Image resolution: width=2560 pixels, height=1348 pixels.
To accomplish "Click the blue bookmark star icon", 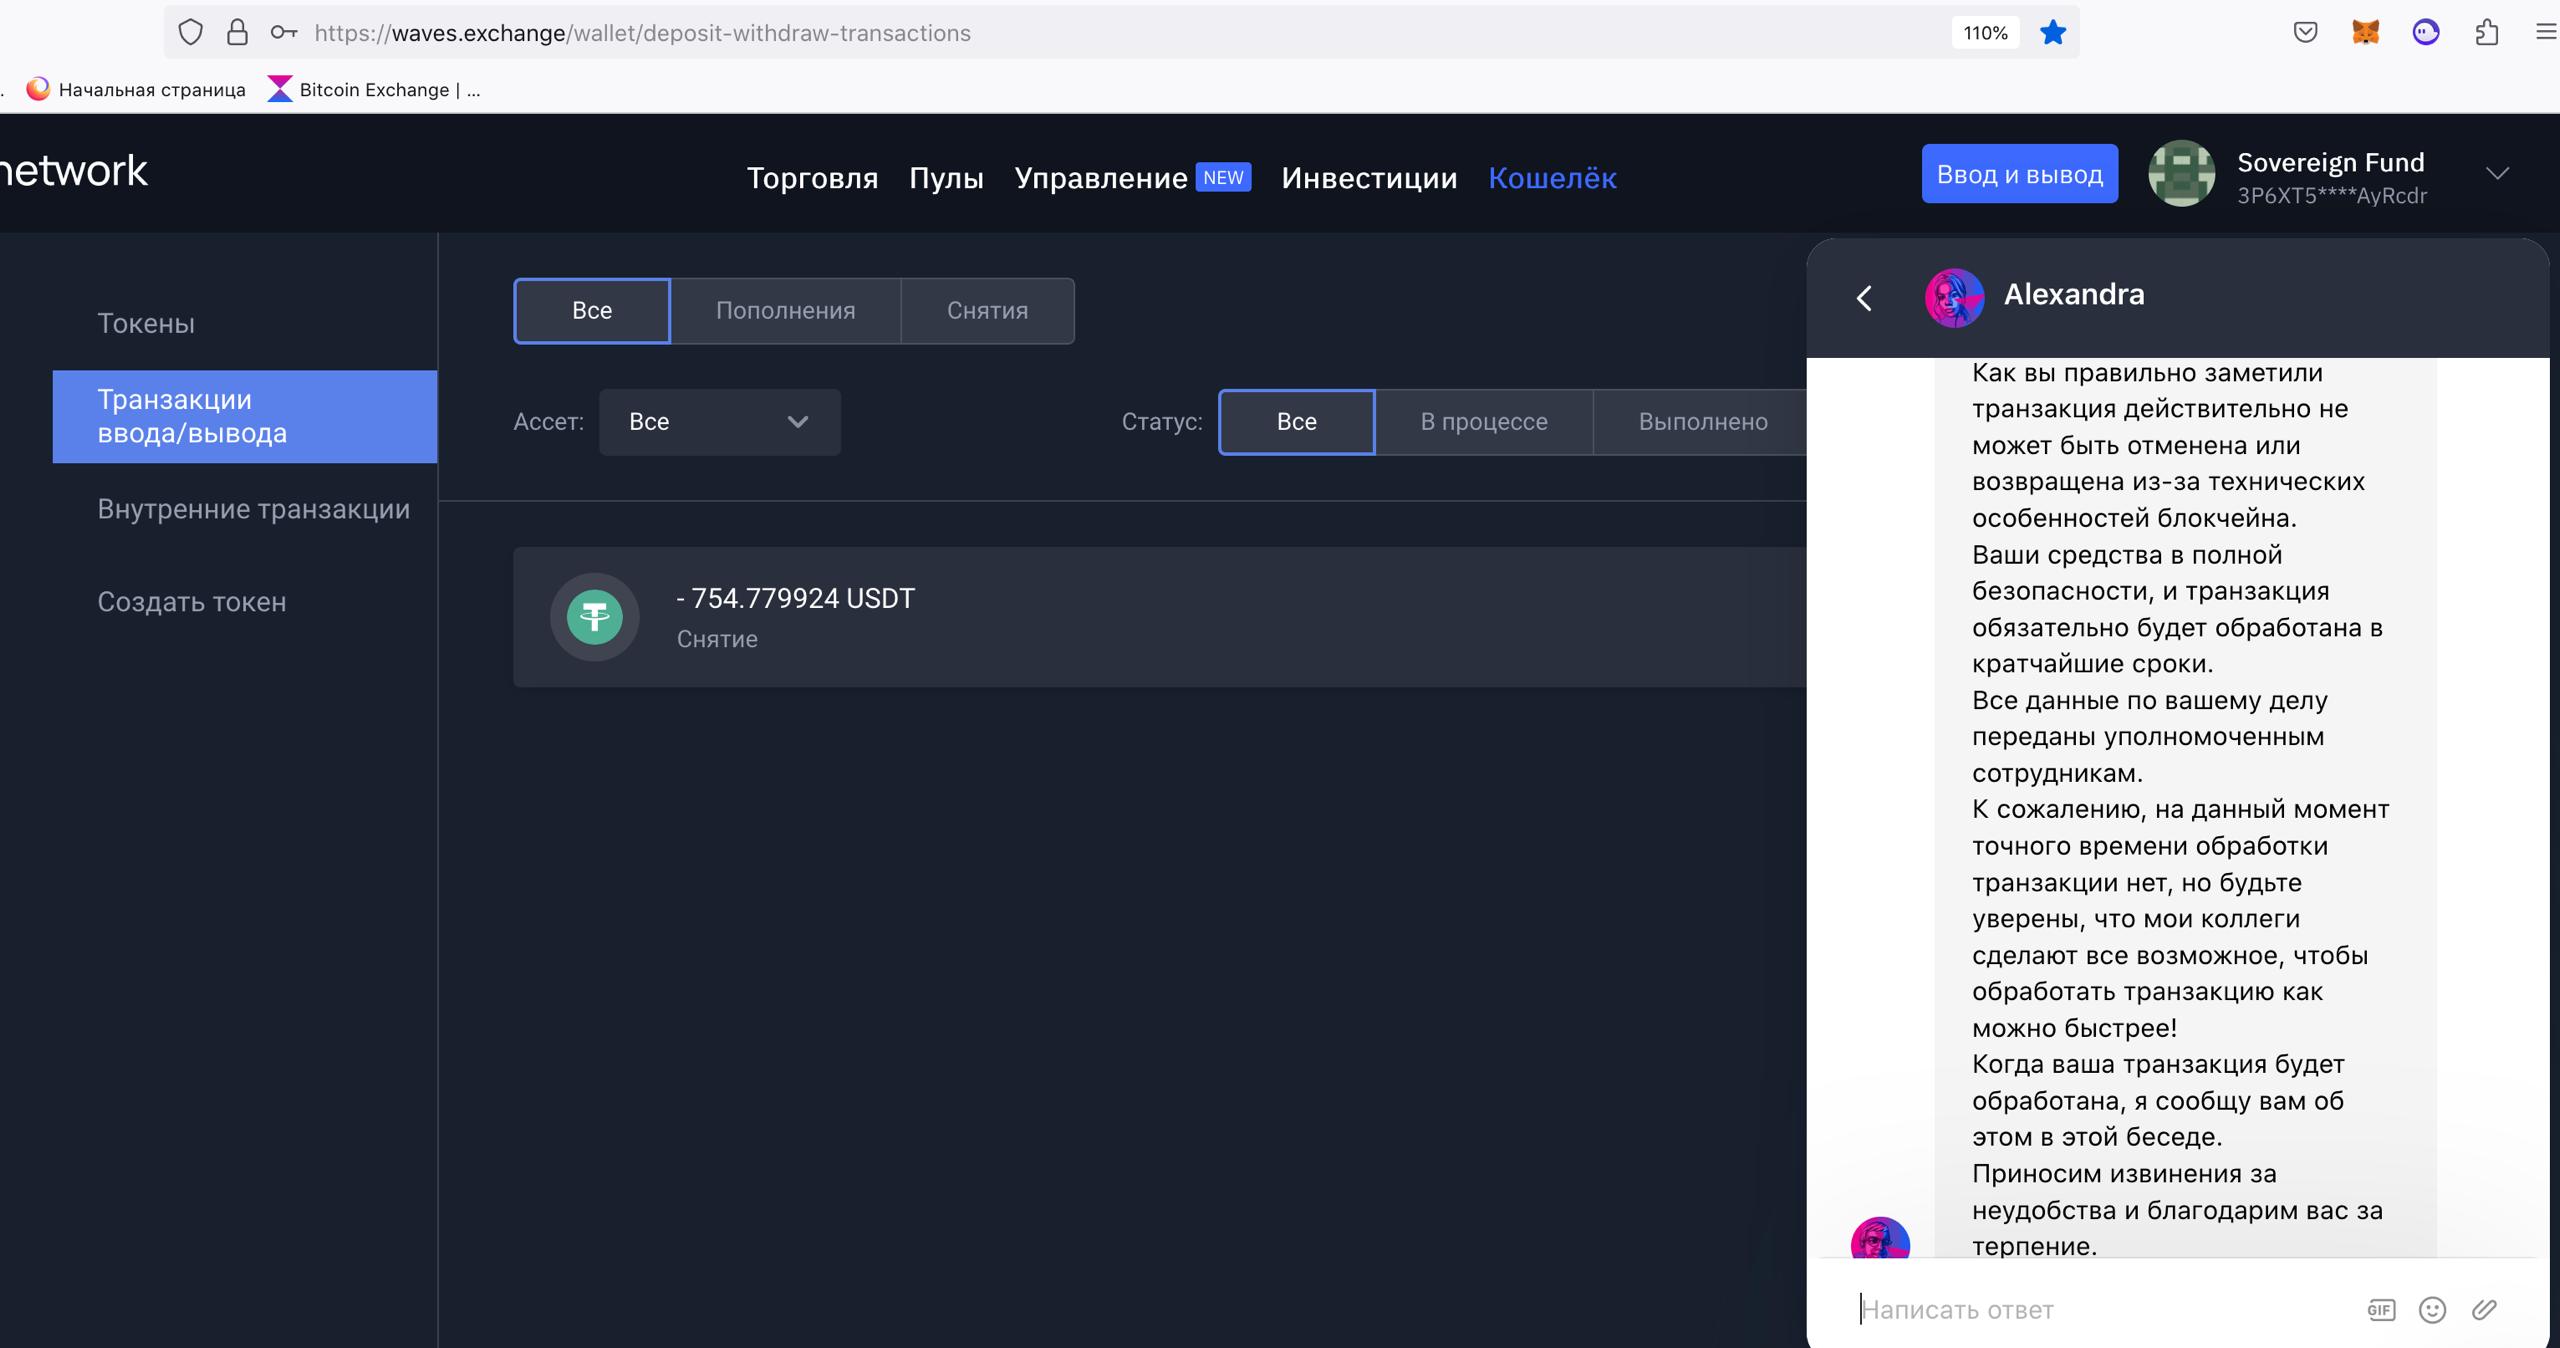I will 2053,33.
